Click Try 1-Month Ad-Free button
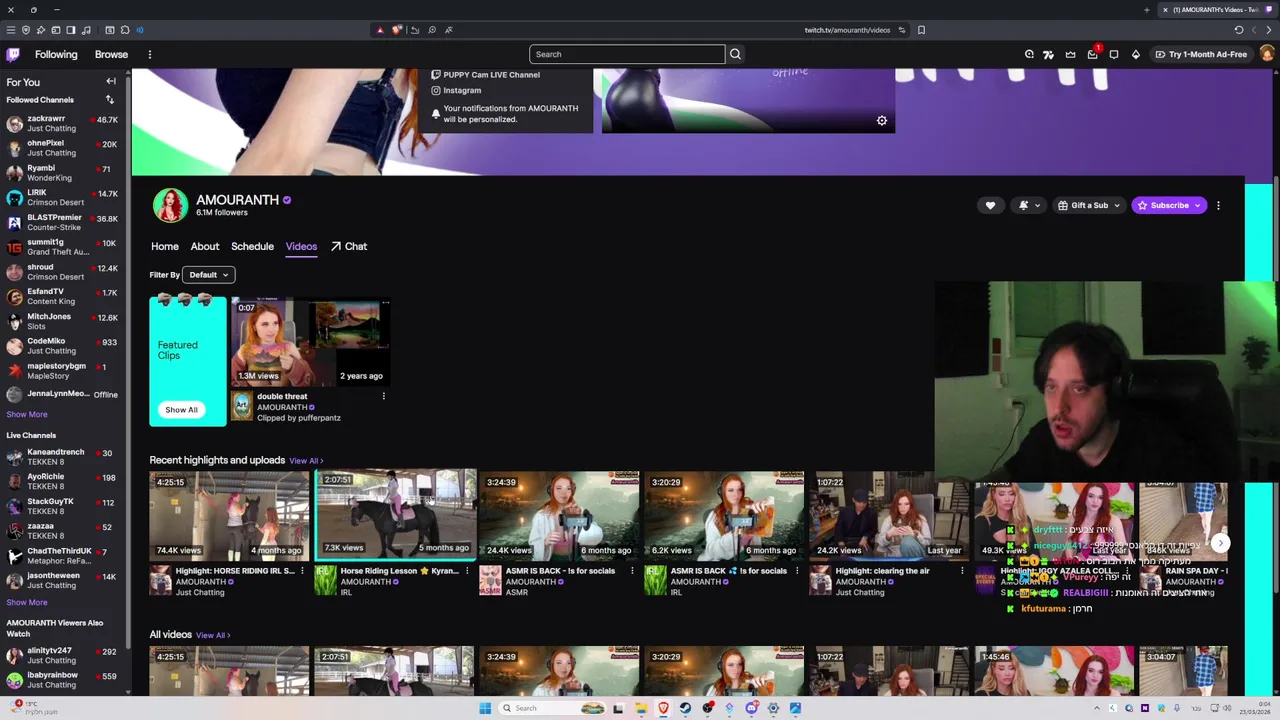Screen dimensions: 1280x720 (1201, 54)
